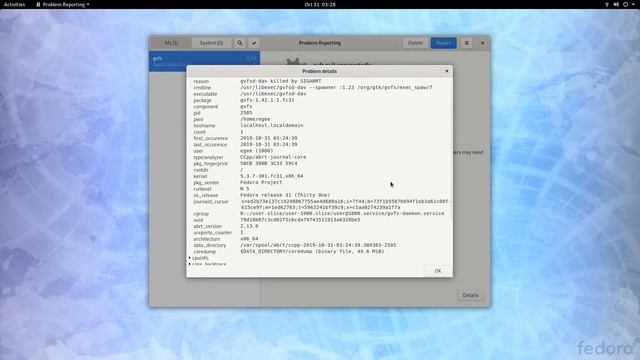Open the Problem Reporting app menu
The width and height of the screenshot is (640, 360).
pyautogui.click(x=62, y=4)
